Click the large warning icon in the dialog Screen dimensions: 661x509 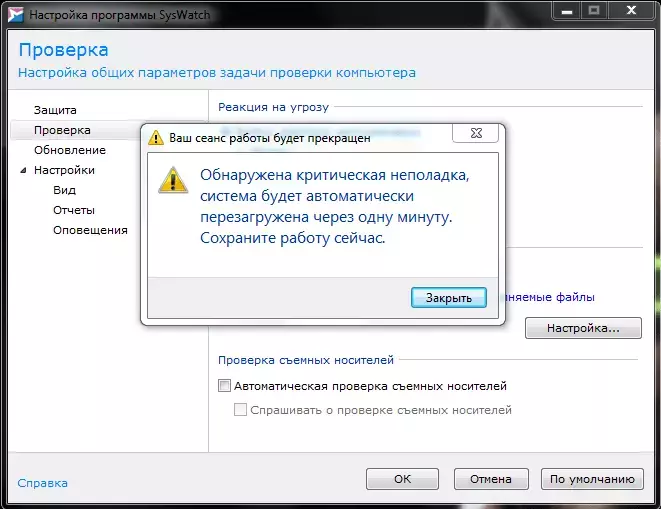[173, 180]
